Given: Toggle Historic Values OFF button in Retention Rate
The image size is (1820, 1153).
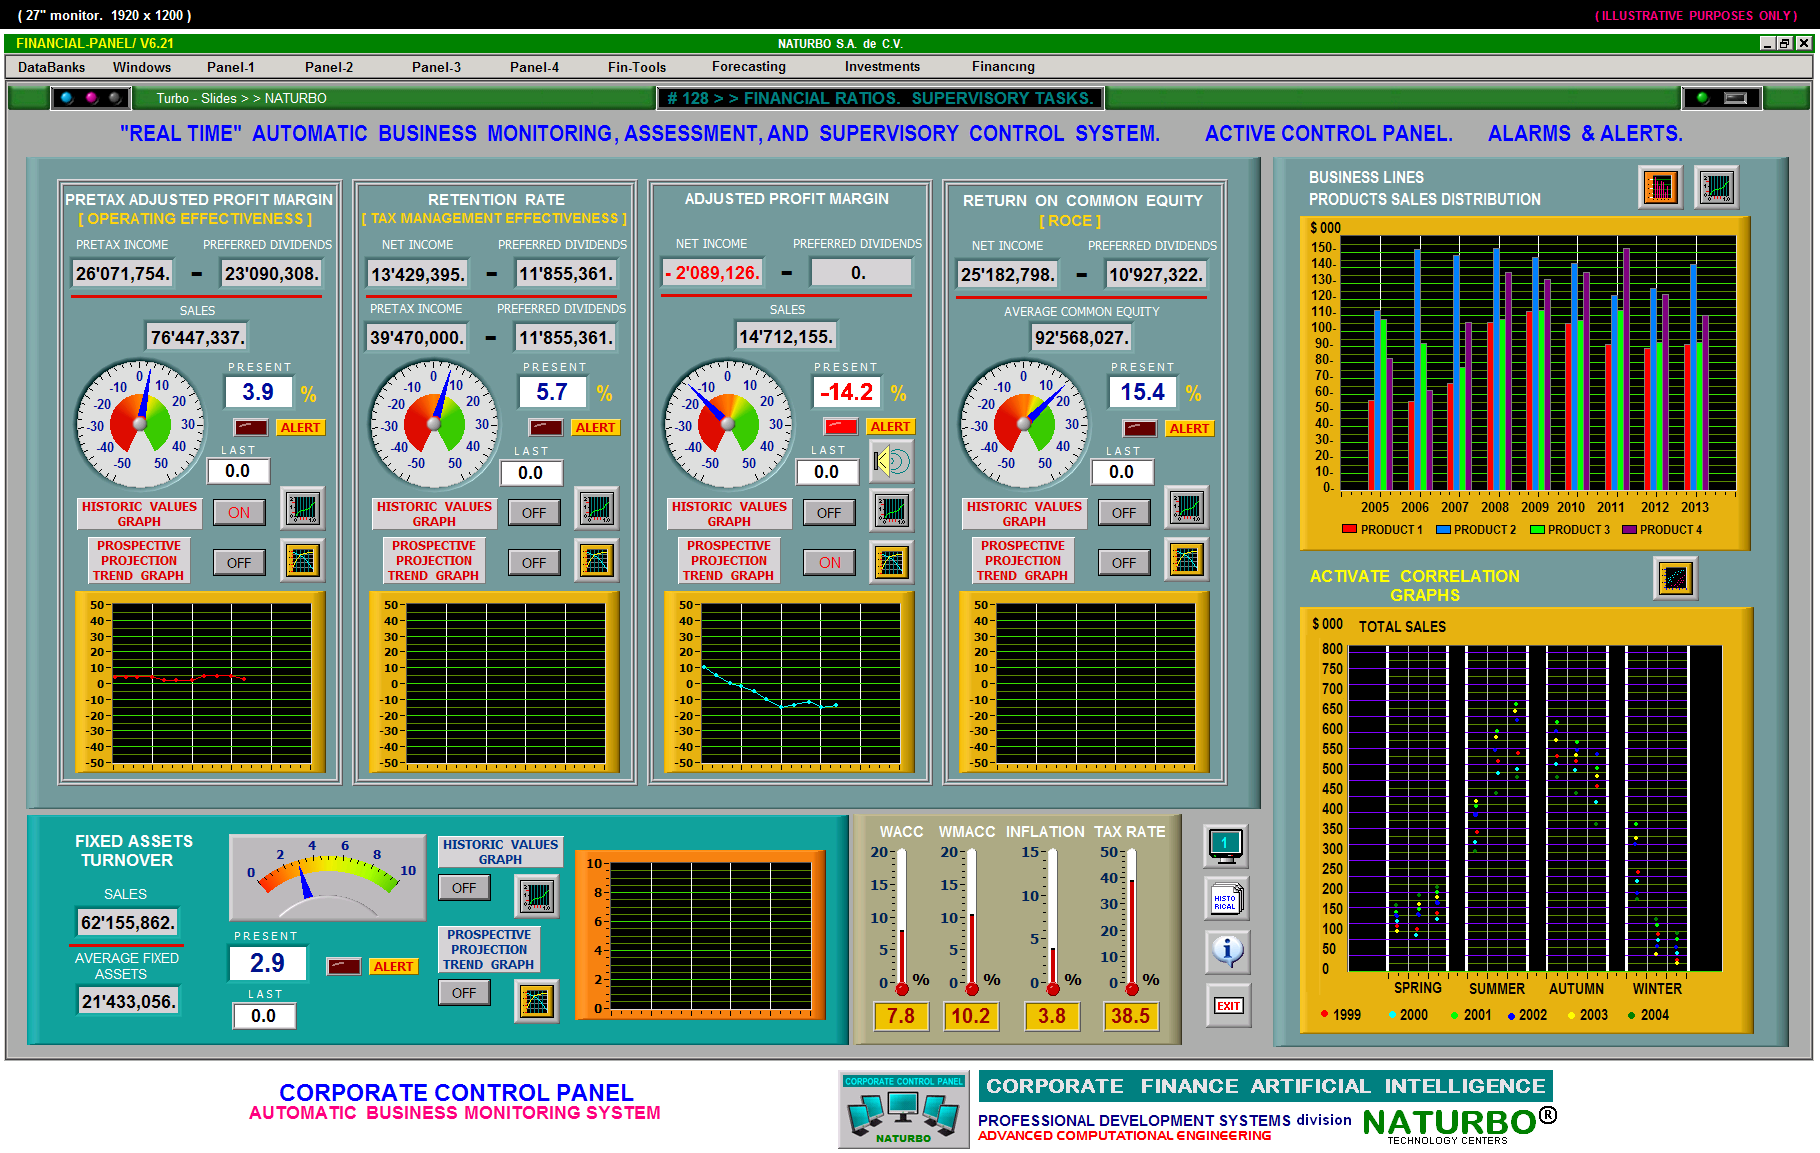Looking at the screenshot, I should tap(534, 513).
